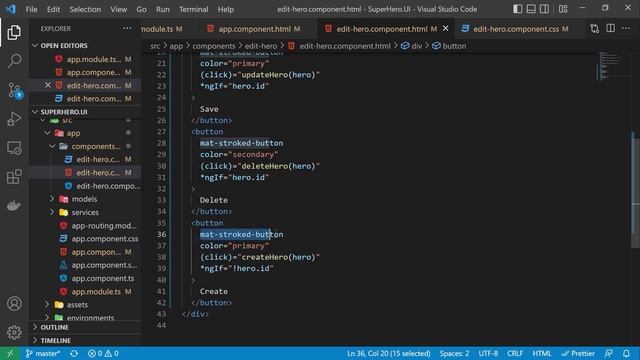Open the Docker view icon
This screenshot has width=640, height=360.
[x=14, y=205]
